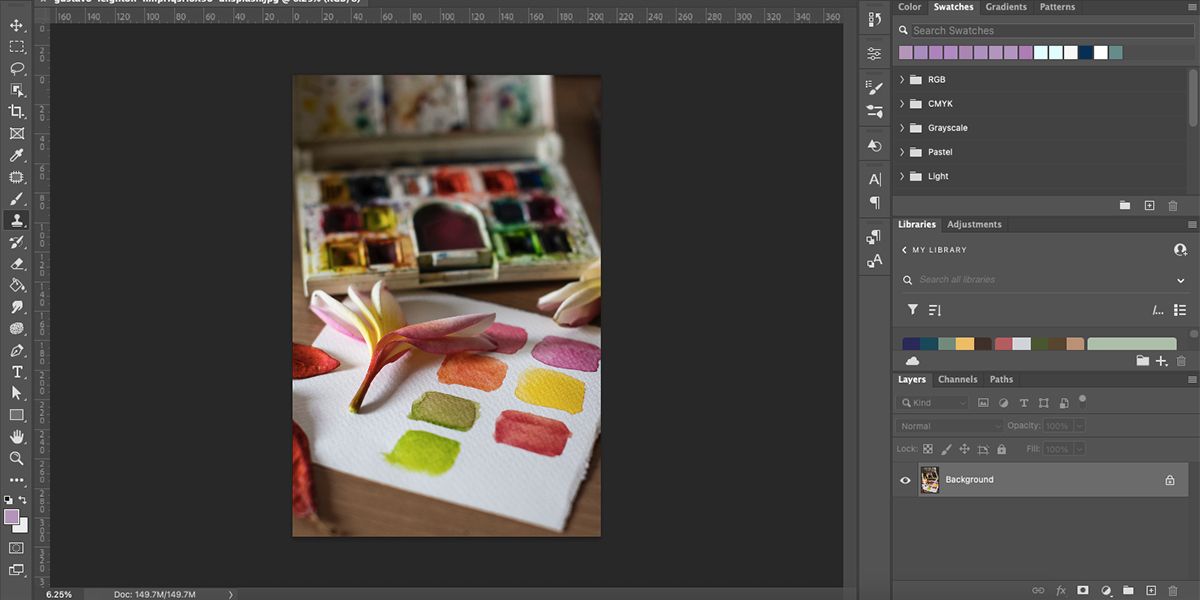
Task: Select the Rectangle shape tool
Action: tap(17, 415)
